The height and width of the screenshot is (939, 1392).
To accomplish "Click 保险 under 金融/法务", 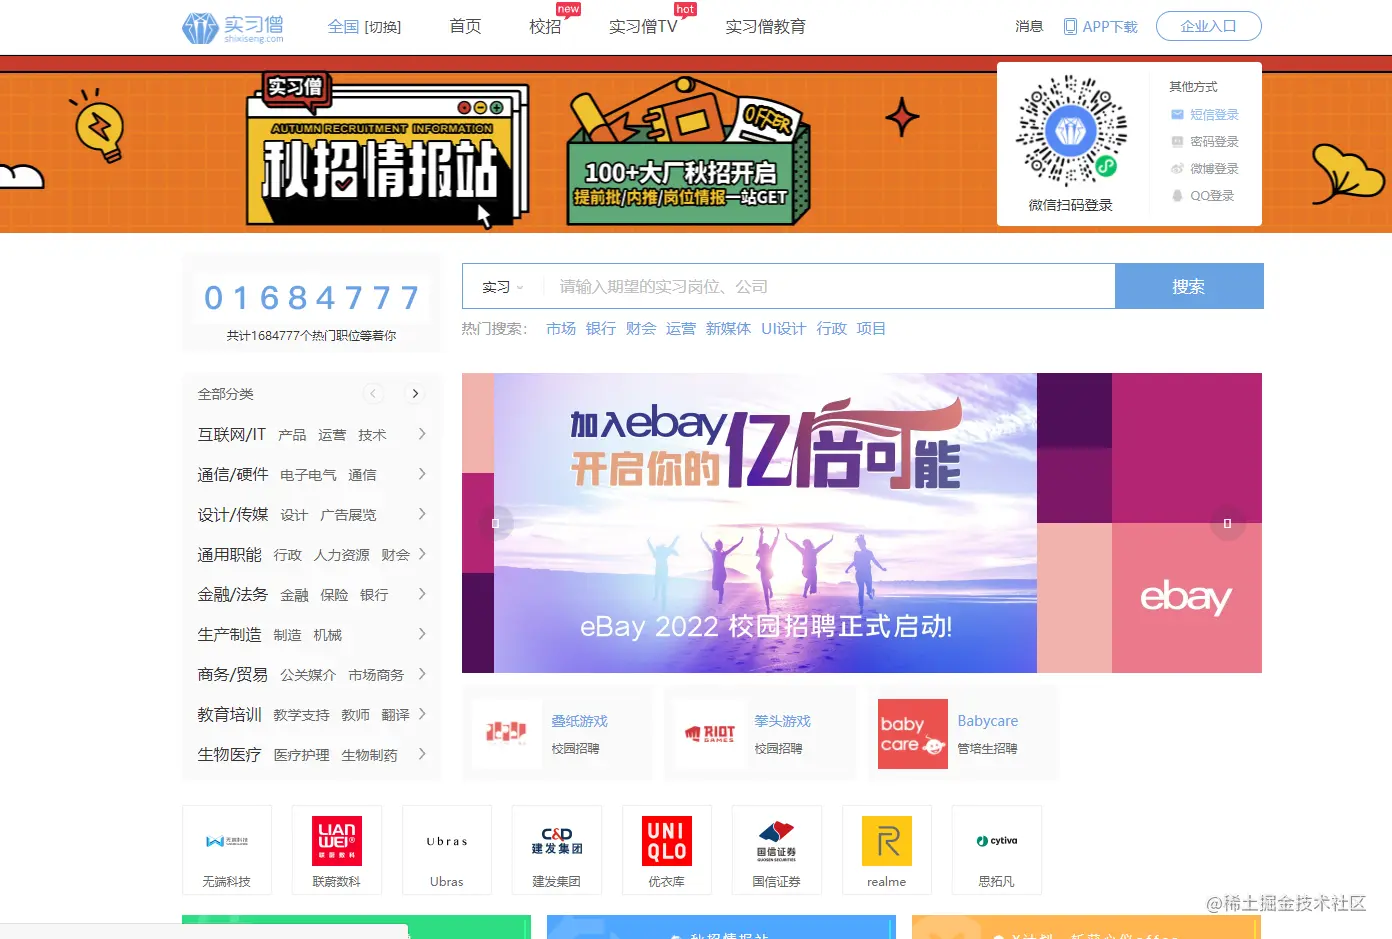I will coord(334,595).
